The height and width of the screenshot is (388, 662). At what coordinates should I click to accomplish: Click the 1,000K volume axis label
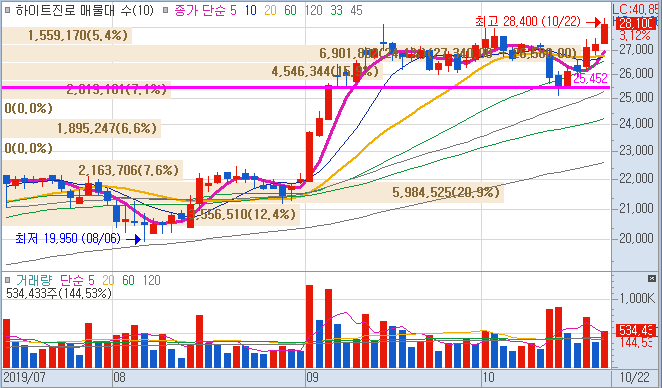click(x=637, y=298)
